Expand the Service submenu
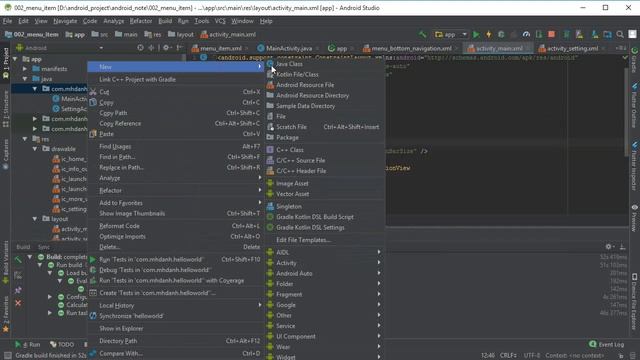Viewport: 640px width, 360px height. [325, 326]
